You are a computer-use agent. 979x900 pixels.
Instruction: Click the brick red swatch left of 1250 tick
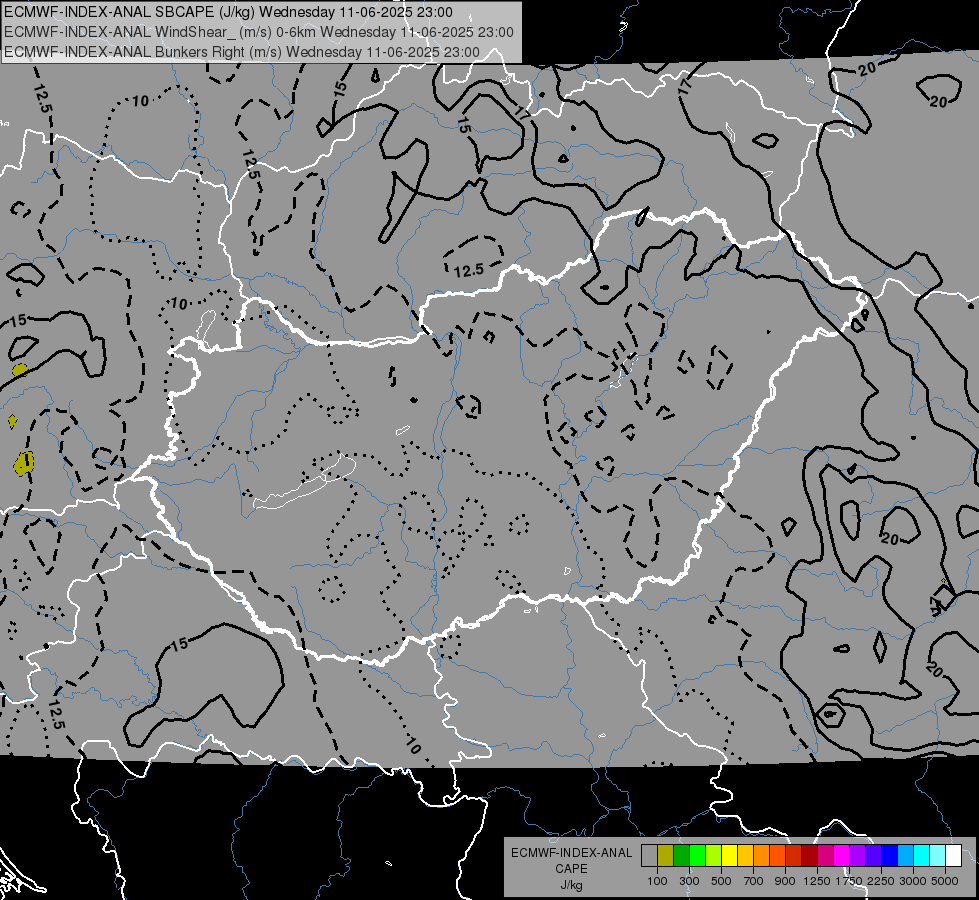tap(794, 856)
